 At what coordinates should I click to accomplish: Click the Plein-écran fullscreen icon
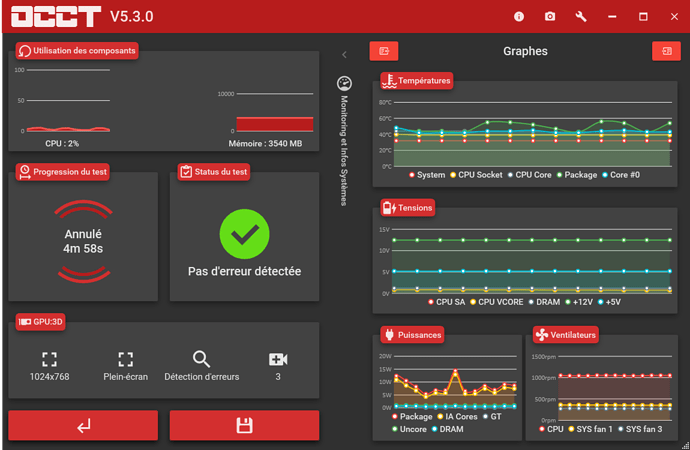point(125,359)
